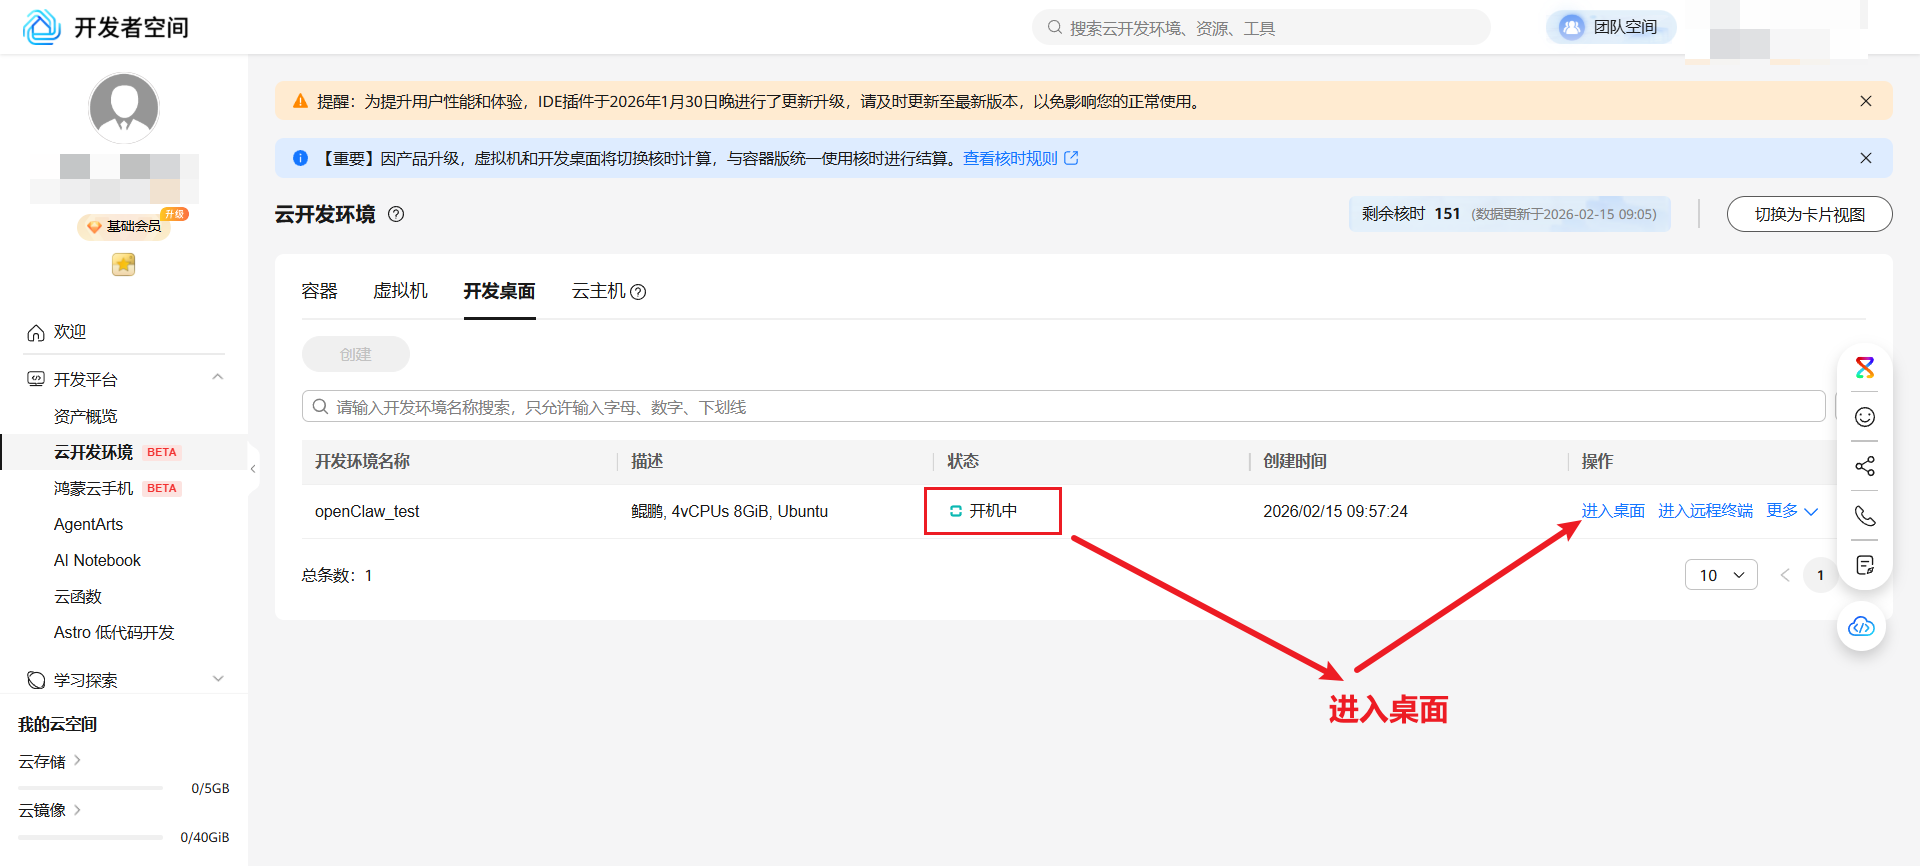Open Astro 低代码开发 in the sidebar

point(114,632)
